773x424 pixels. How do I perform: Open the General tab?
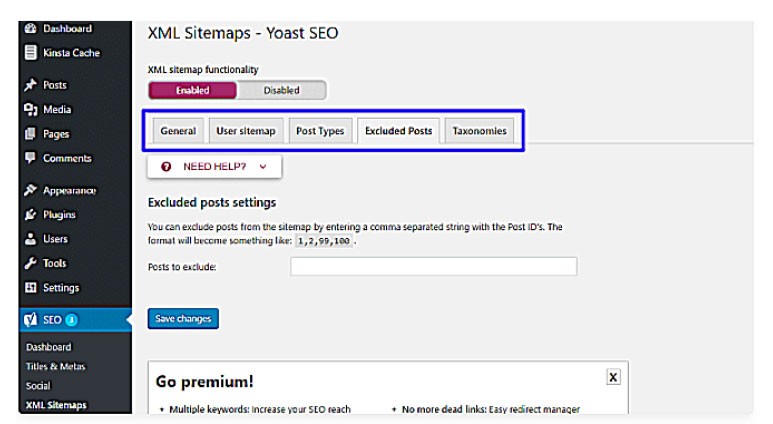[x=178, y=131]
